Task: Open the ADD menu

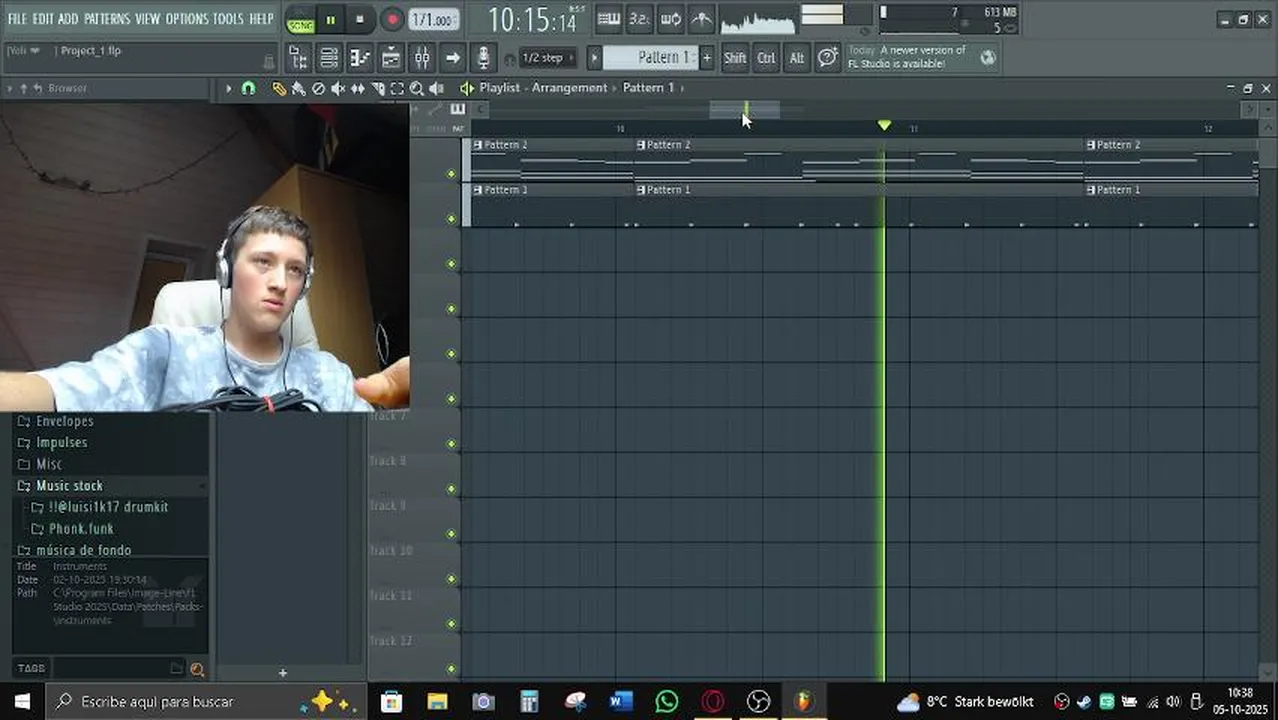Action: click(68, 19)
